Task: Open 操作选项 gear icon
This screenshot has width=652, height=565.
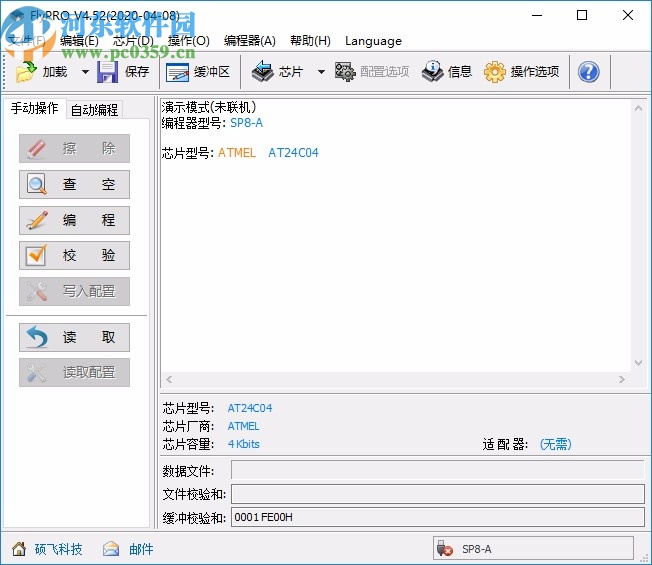Action: coord(494,72)
